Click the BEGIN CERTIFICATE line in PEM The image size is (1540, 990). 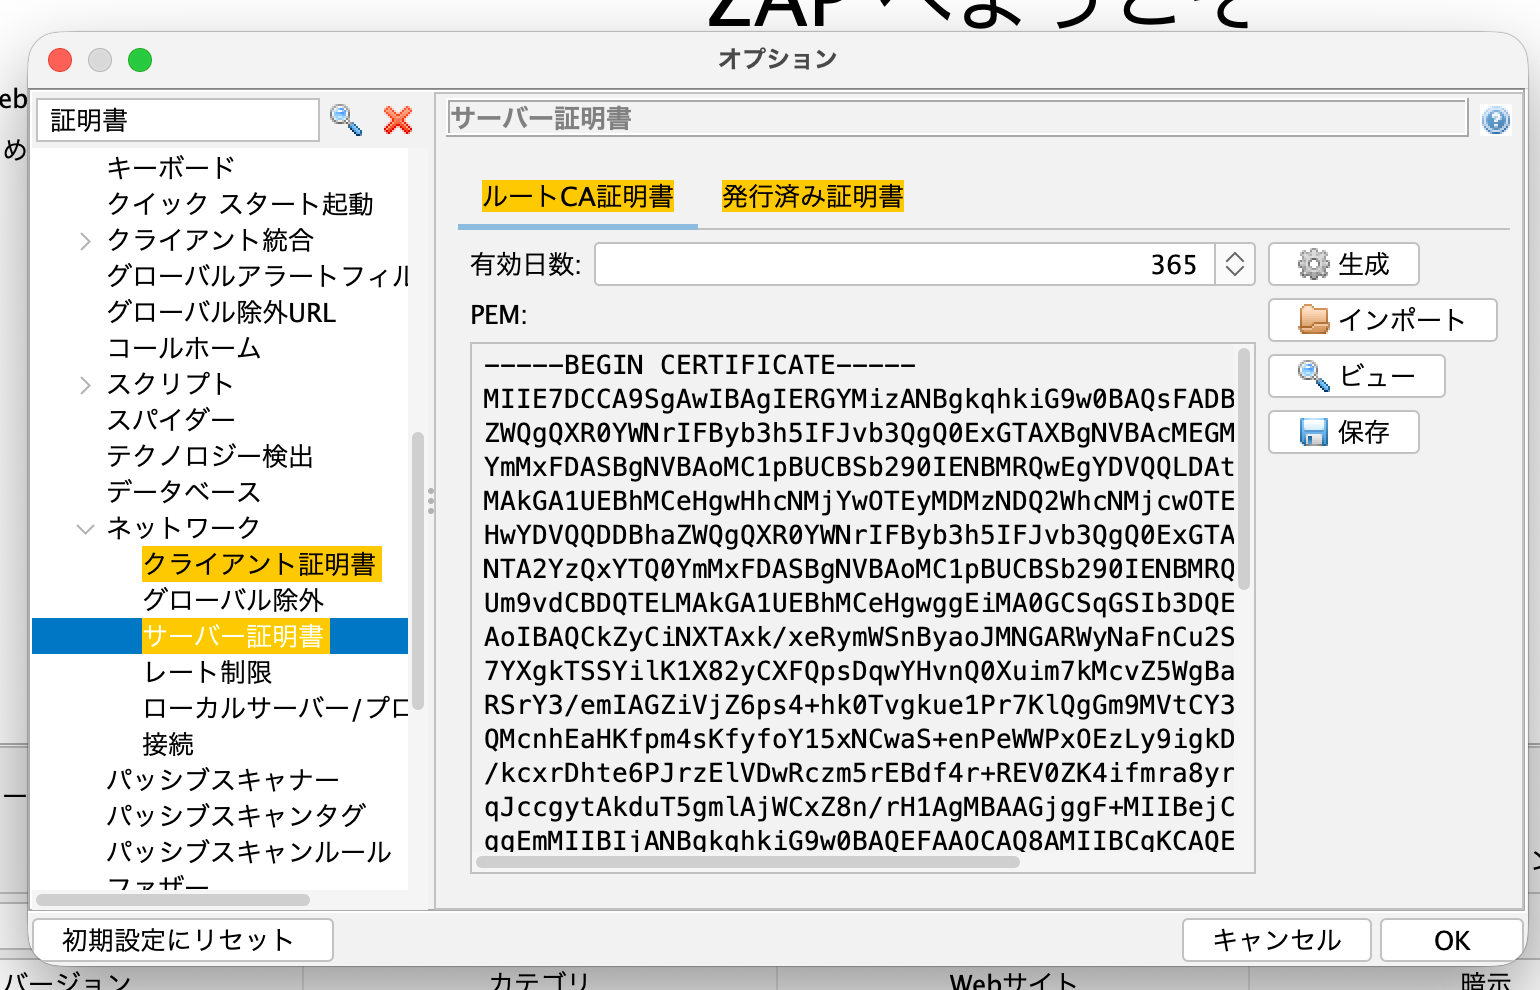point(699,365)
